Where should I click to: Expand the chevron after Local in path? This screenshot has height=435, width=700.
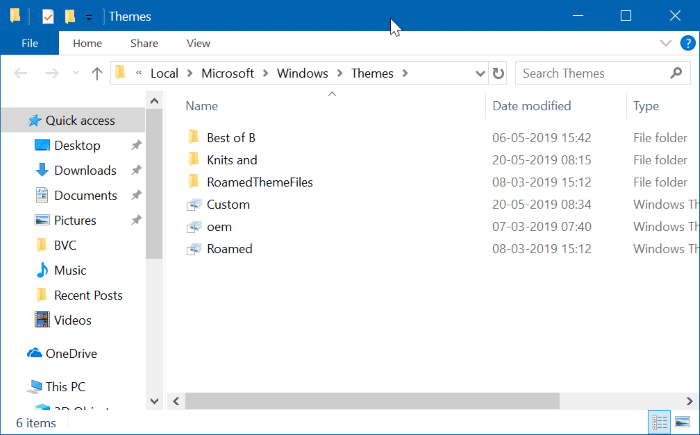click(190, 73)
